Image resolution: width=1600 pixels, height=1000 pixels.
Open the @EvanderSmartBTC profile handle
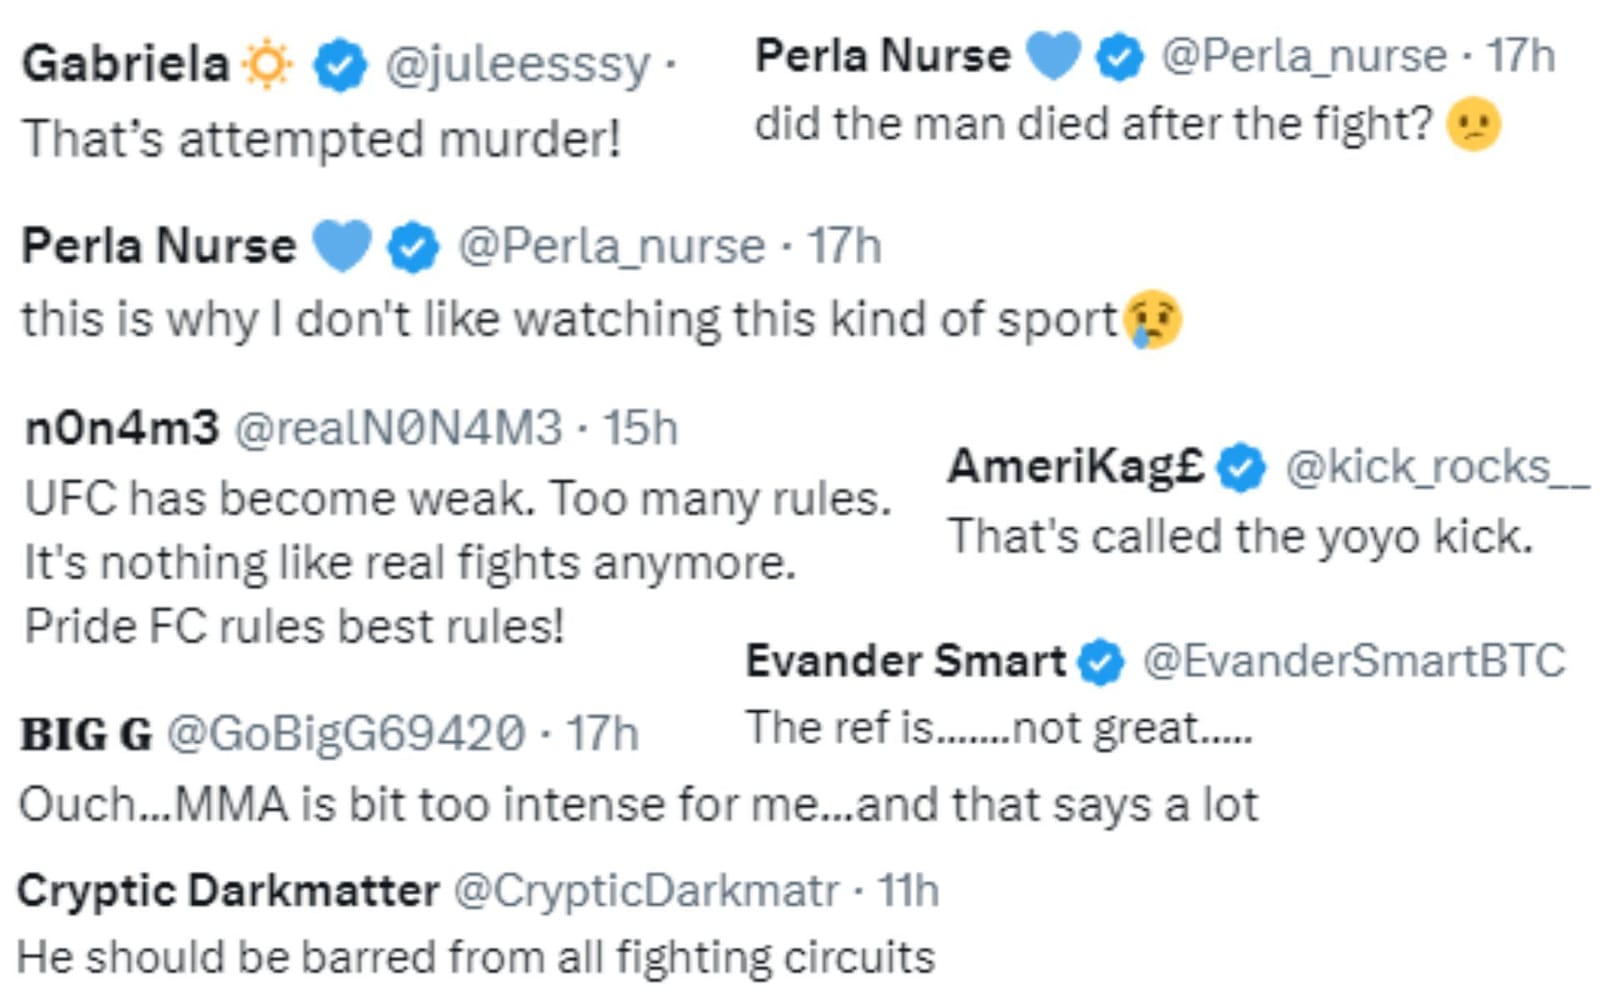(1354, 661)
